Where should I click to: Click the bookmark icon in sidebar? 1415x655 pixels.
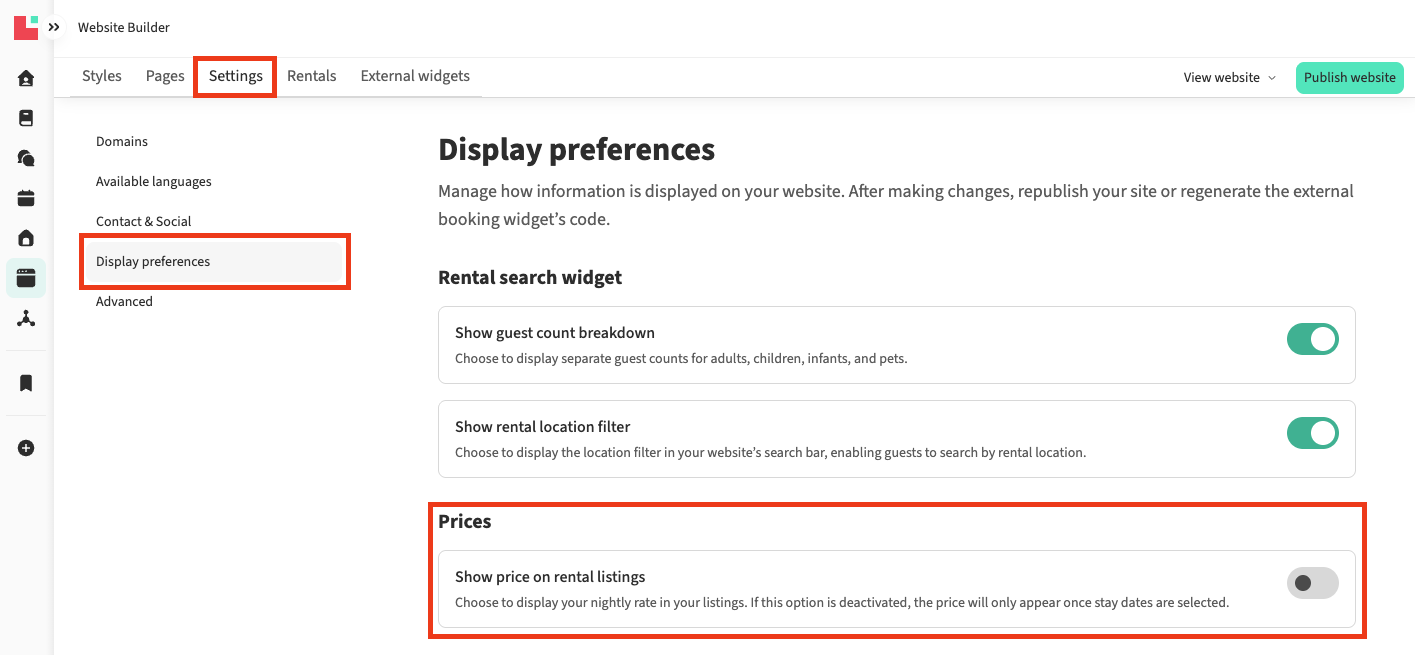(x=26, y=383)
